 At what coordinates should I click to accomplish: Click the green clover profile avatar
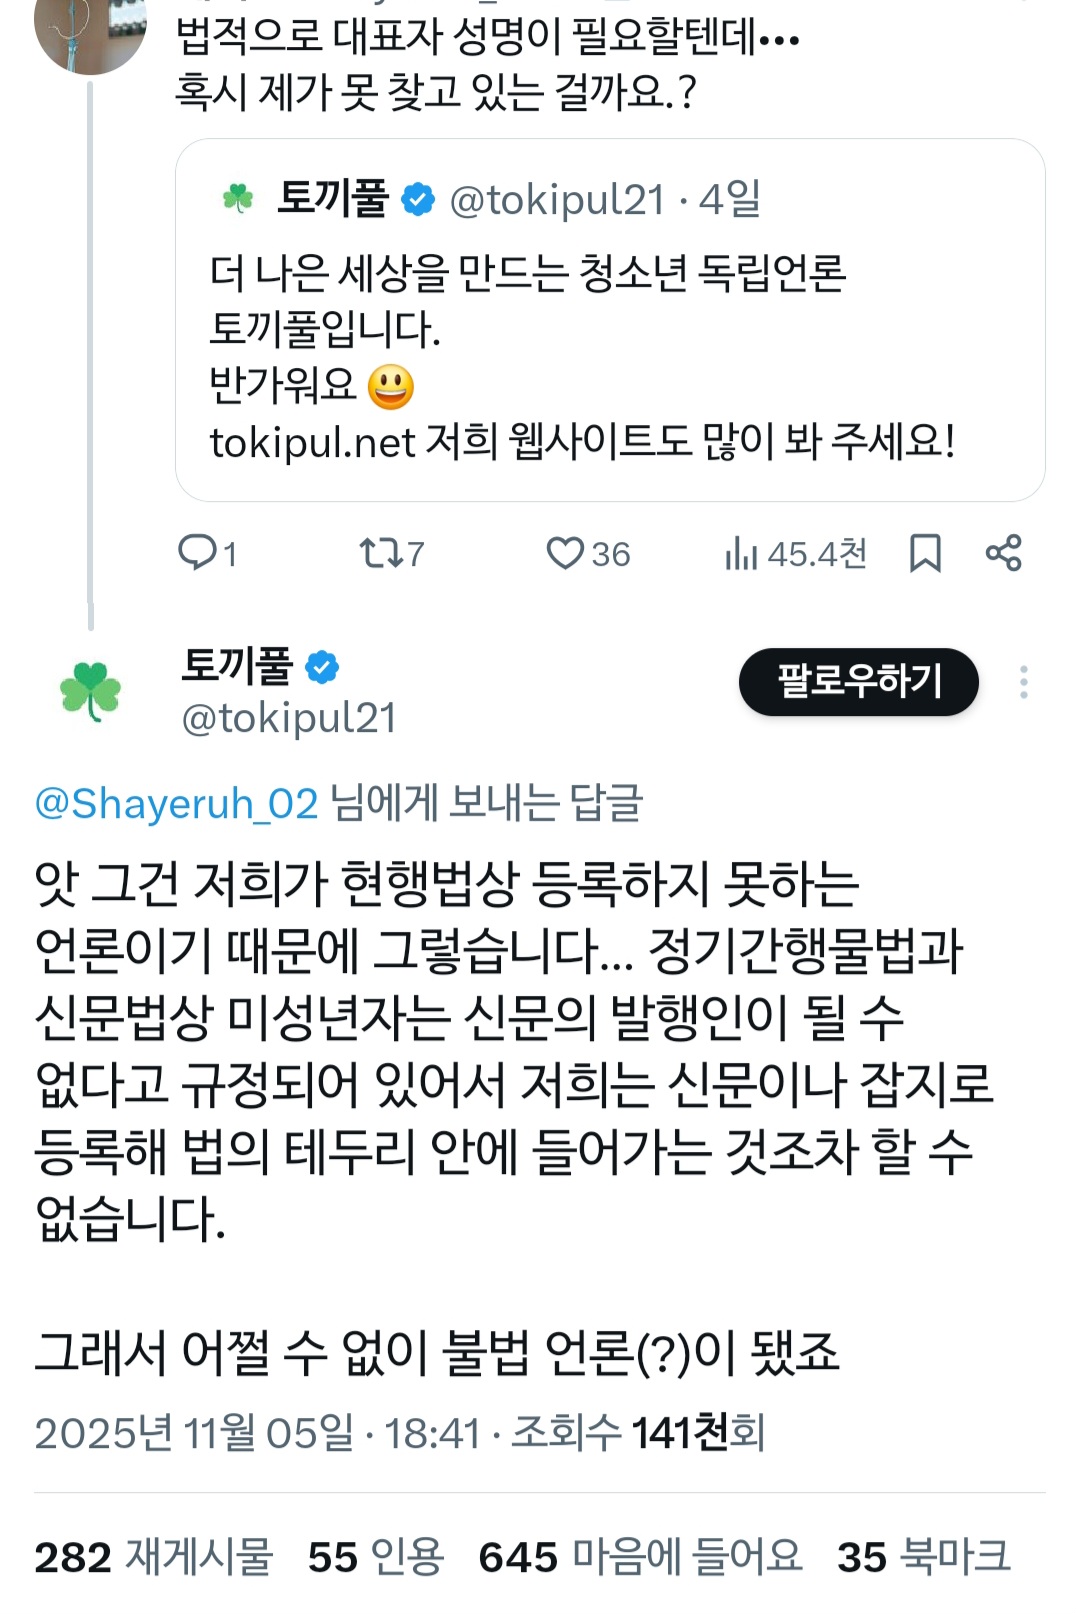pyautogui.click(x=90, y=690)
